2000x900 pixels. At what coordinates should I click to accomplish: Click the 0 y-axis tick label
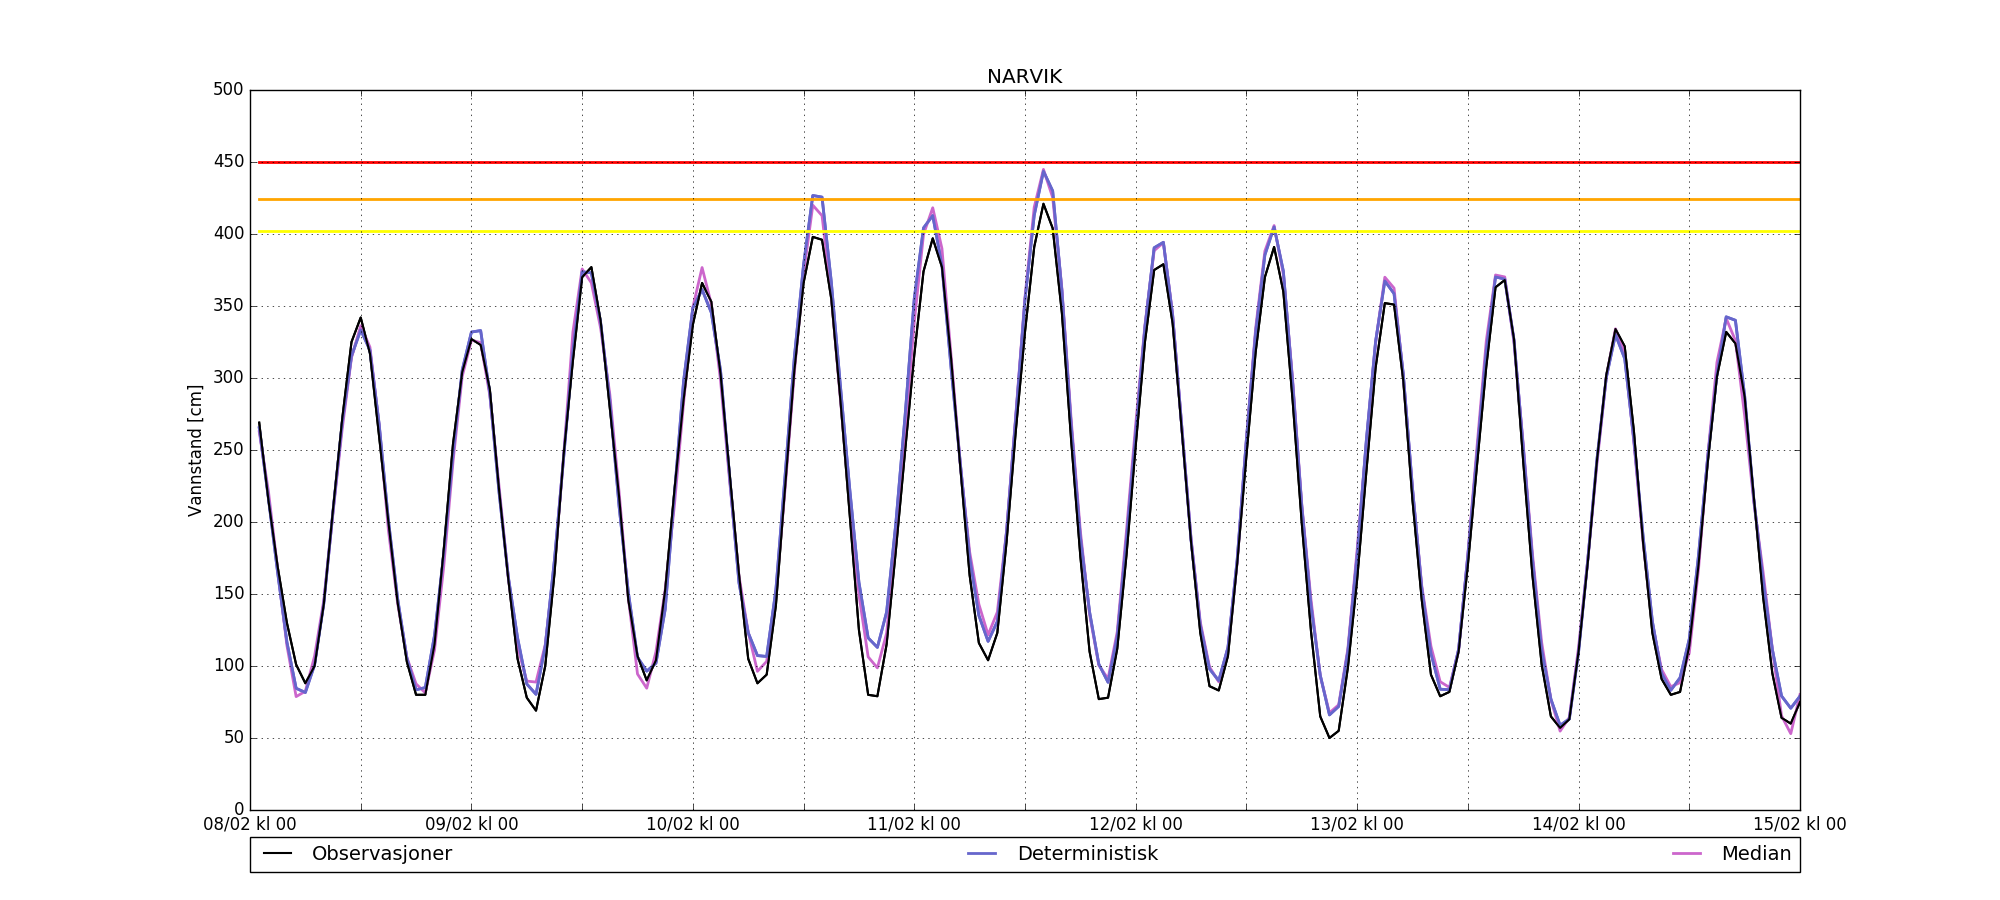coord(239,809)
